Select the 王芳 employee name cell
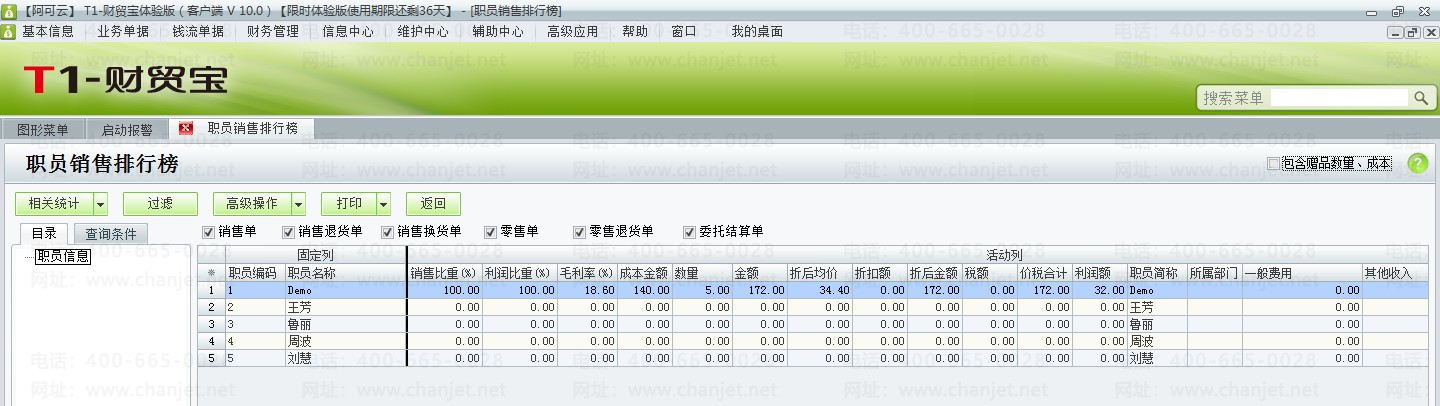This screenshot has height=406, width=1440. pos(345,307)
